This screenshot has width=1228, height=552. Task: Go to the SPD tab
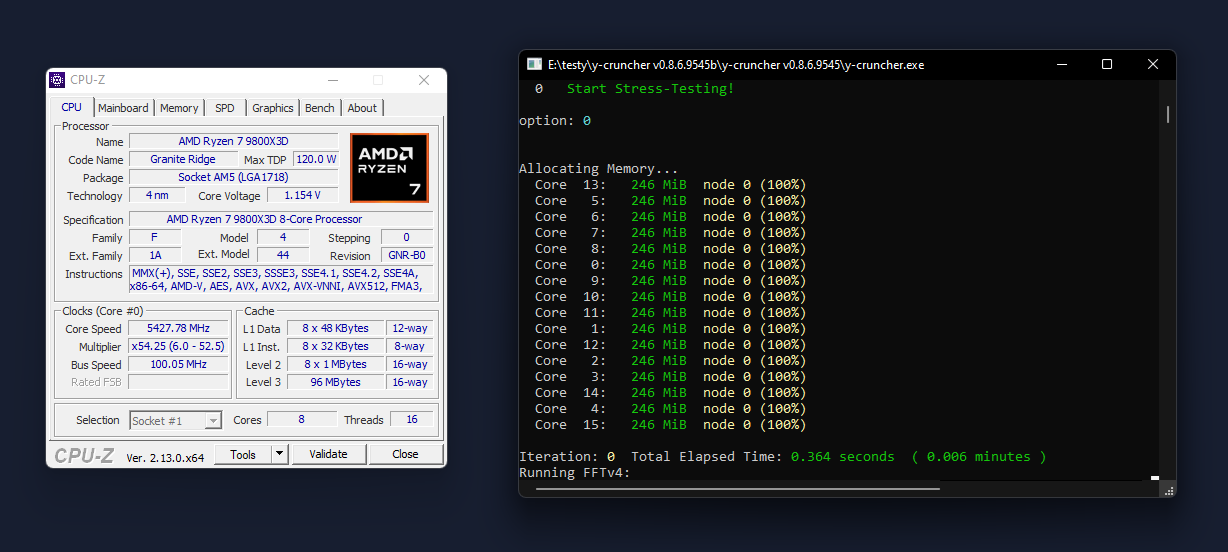[x=225, y=108]
